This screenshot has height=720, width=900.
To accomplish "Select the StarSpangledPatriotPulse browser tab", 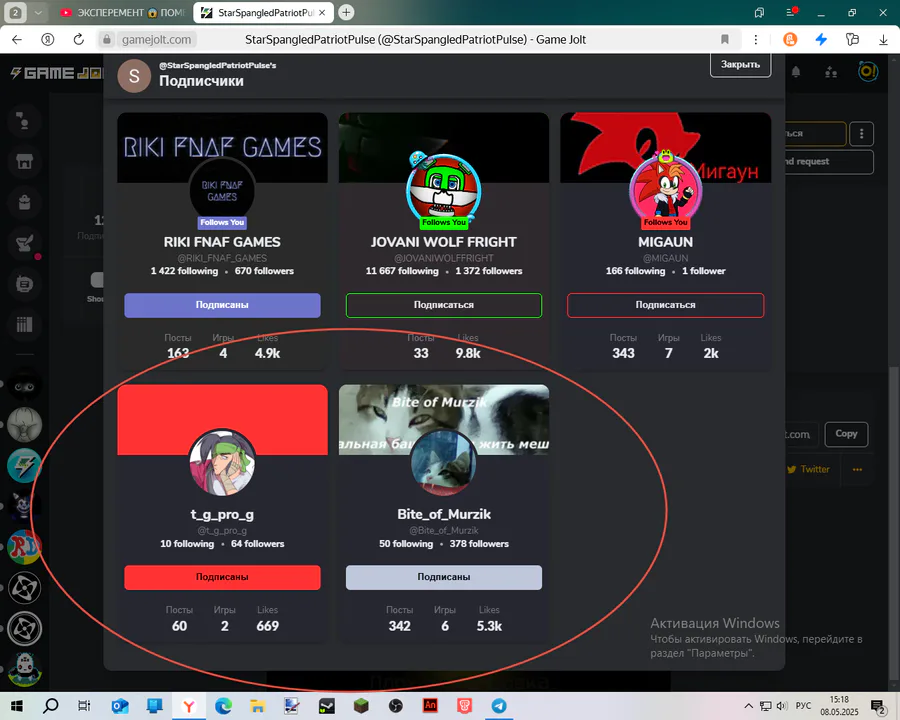I will [x=263, y=12].
